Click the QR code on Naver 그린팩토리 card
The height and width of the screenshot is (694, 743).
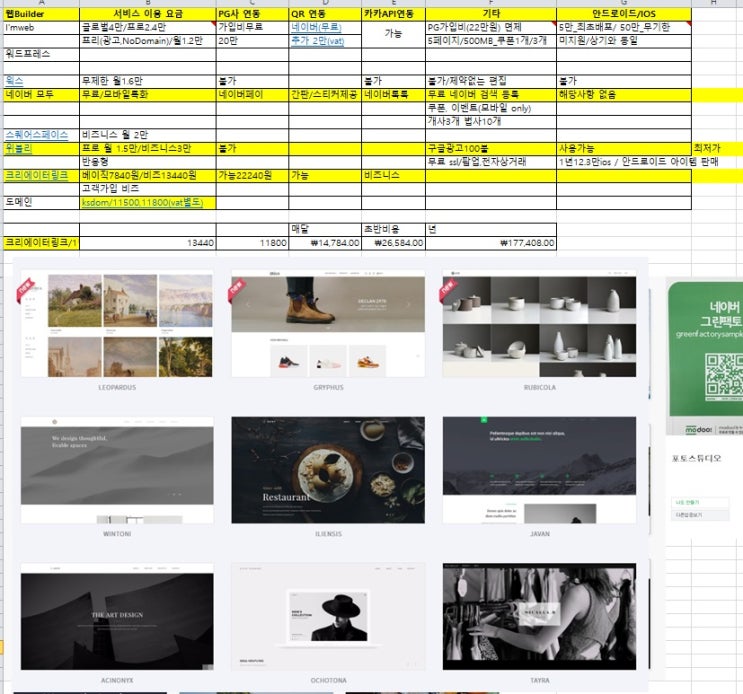[x=724, y=375]
